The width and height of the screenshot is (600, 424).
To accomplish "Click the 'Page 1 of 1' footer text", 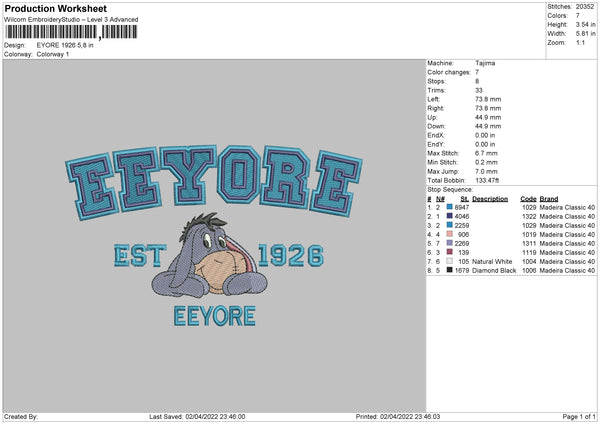I will click(579, 417).
